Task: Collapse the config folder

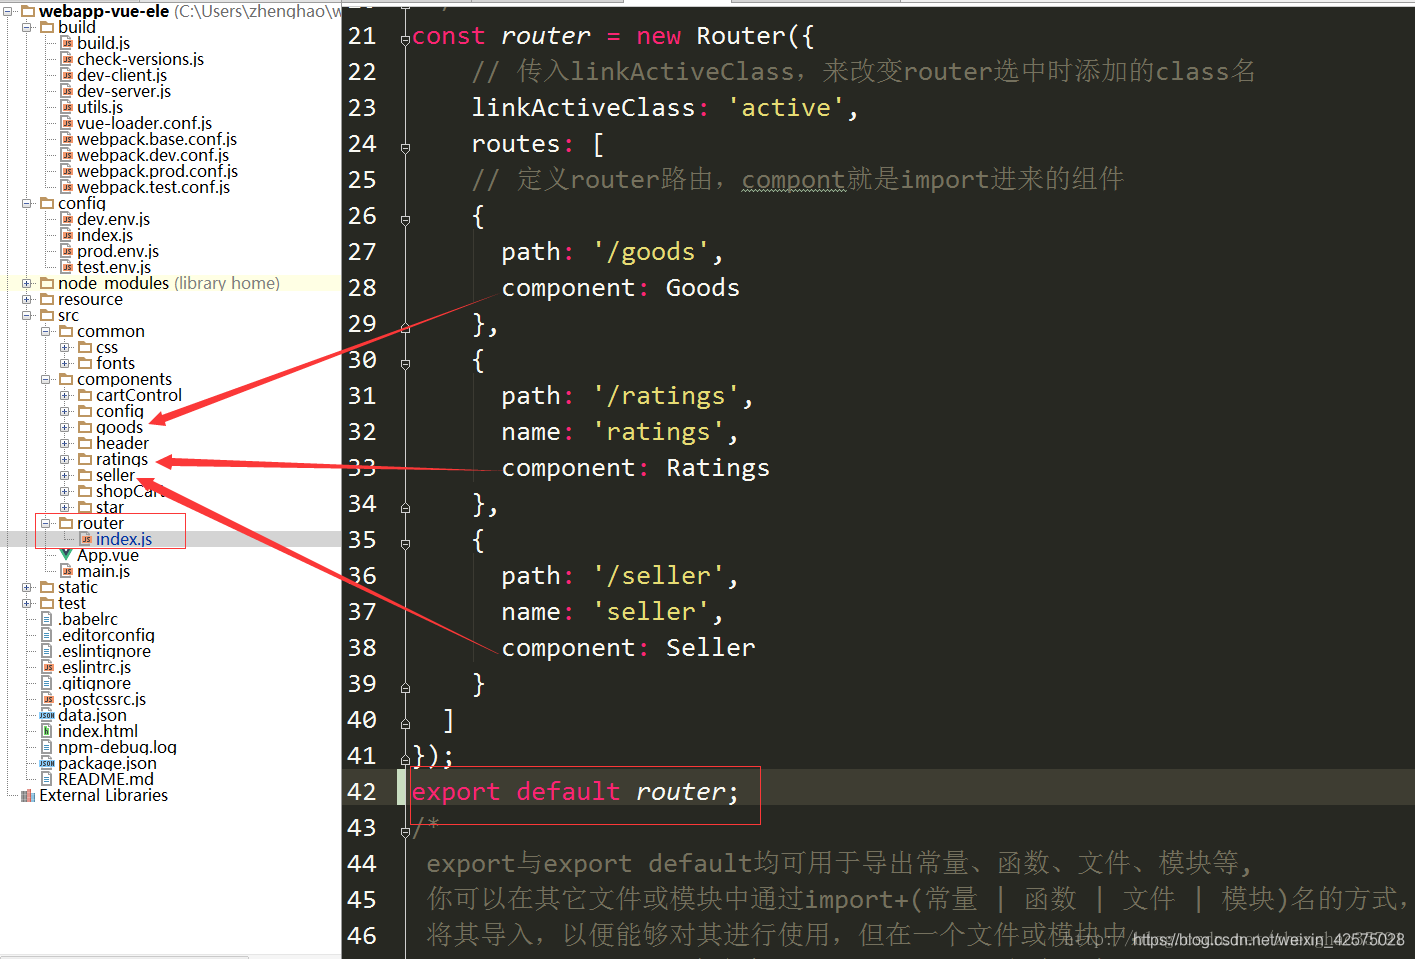Action: (27, 203)
